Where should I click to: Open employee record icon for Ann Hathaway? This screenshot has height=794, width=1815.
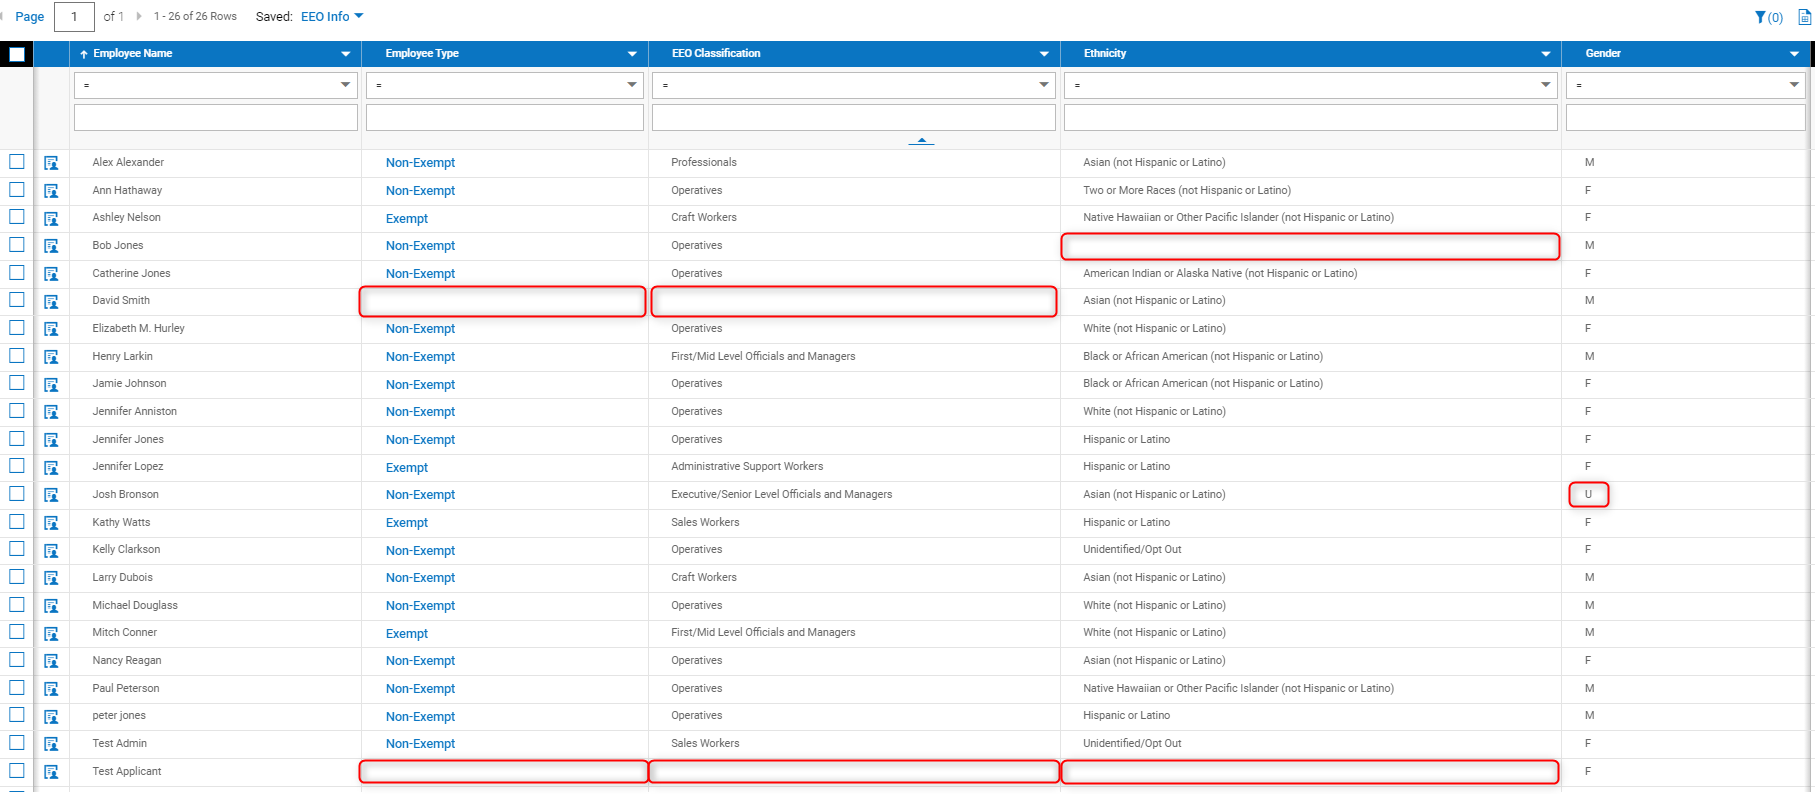[x=51, y=191]
